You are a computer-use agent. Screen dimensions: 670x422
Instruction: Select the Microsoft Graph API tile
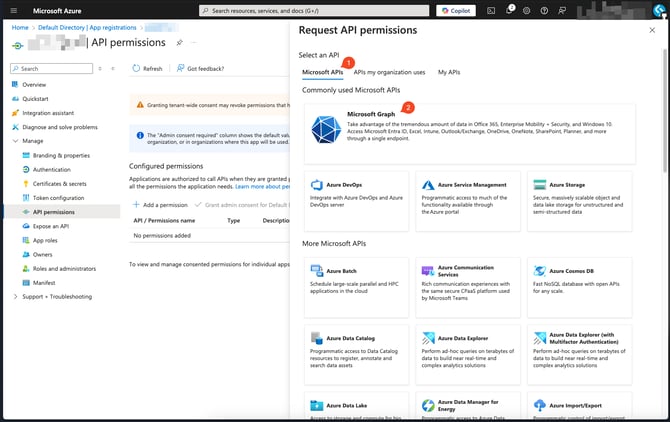click(468, 130)
